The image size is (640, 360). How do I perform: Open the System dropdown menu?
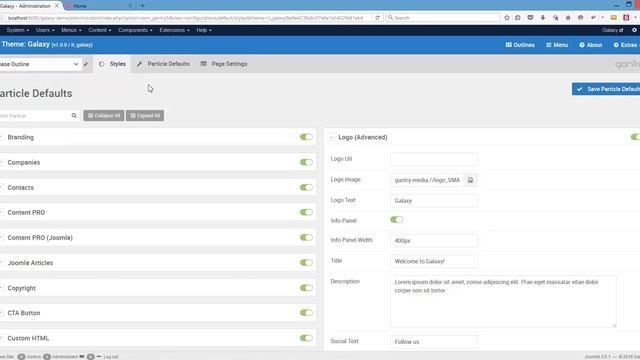click(18, 30)
